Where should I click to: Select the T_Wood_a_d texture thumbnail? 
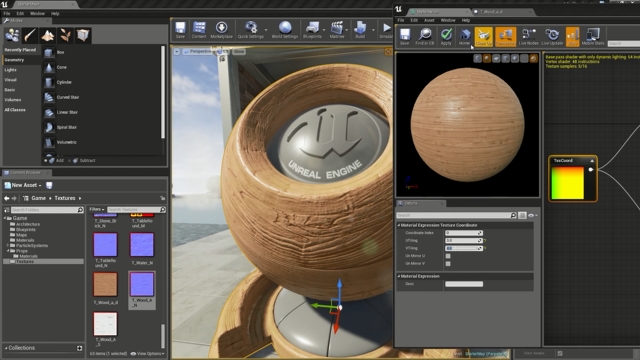(x=105, y=284)
